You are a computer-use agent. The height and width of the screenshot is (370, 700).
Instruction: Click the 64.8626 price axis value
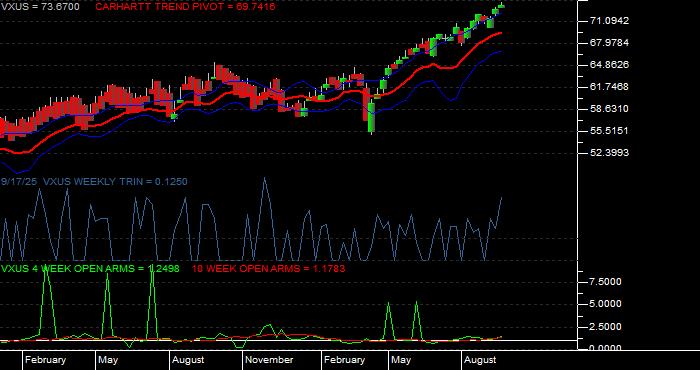click(x=609, y=65)
